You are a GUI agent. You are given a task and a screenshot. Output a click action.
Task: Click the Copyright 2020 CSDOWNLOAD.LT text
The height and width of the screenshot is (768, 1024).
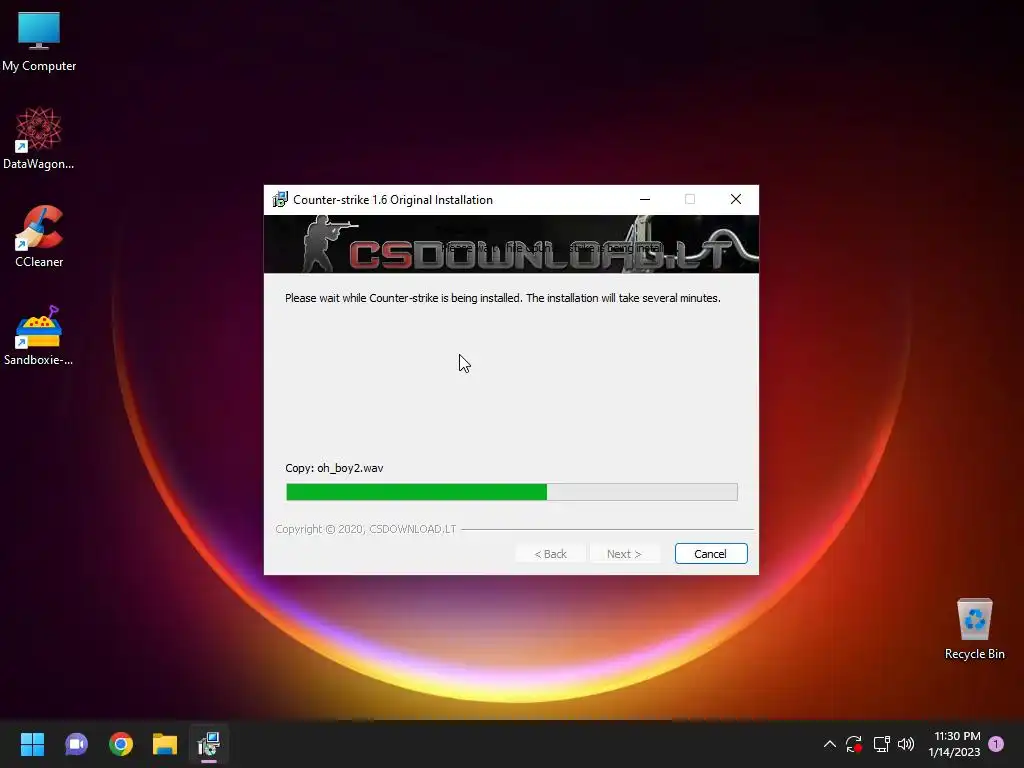pos(366,529)
